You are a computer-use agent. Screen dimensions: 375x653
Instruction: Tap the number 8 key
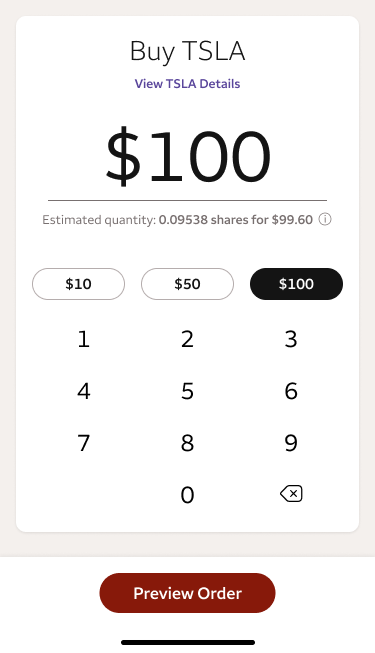[x=188, y=443]
